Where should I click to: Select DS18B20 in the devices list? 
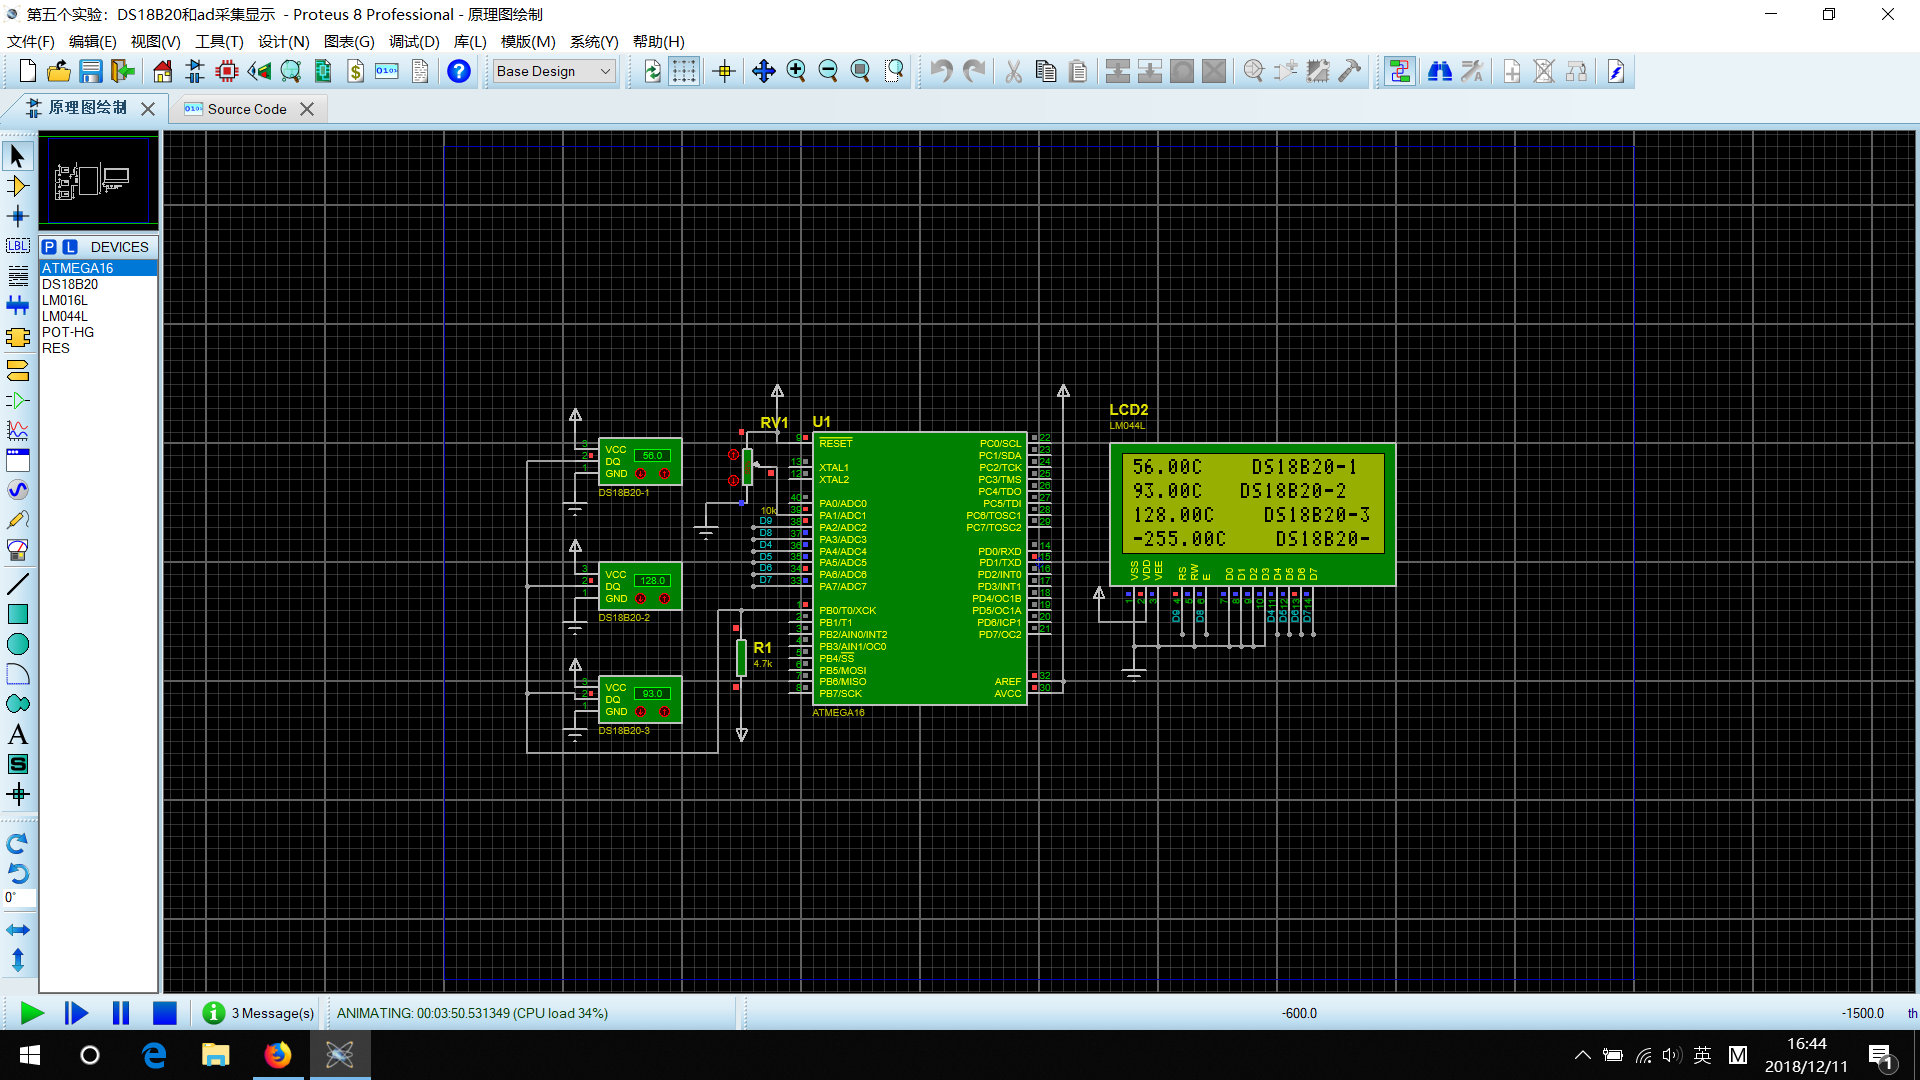coord(70,284)
